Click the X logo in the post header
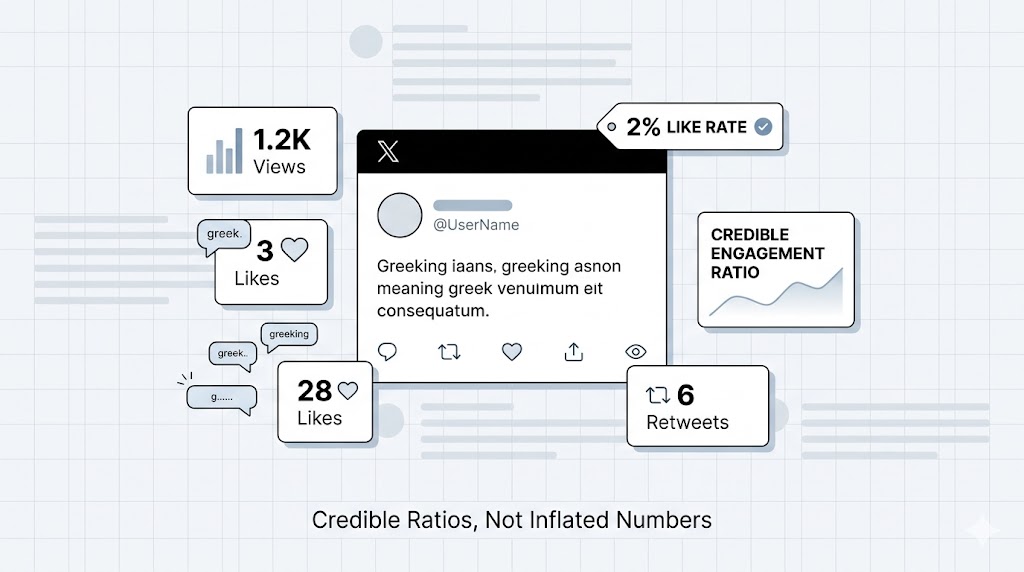Screen dimensions: 1024x572 coord(388,152)
